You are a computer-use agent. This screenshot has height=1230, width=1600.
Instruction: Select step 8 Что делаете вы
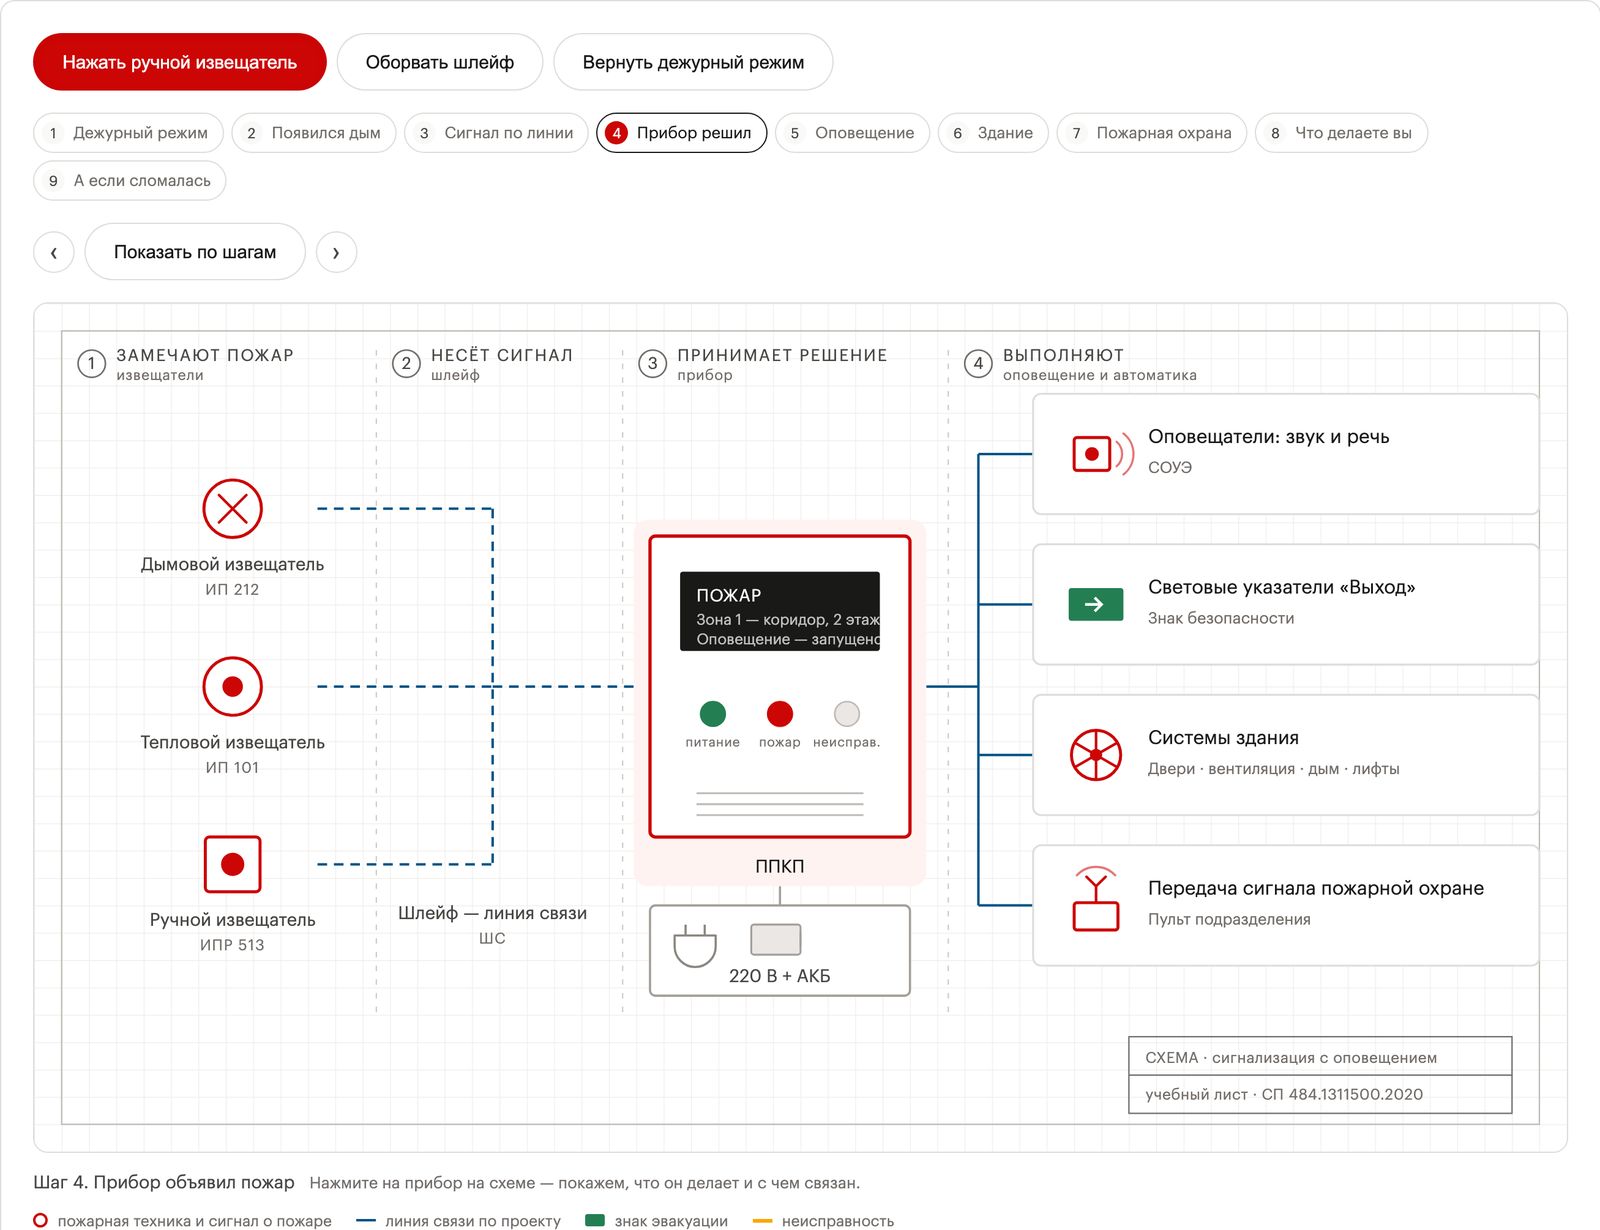(x=1341, y=133)
